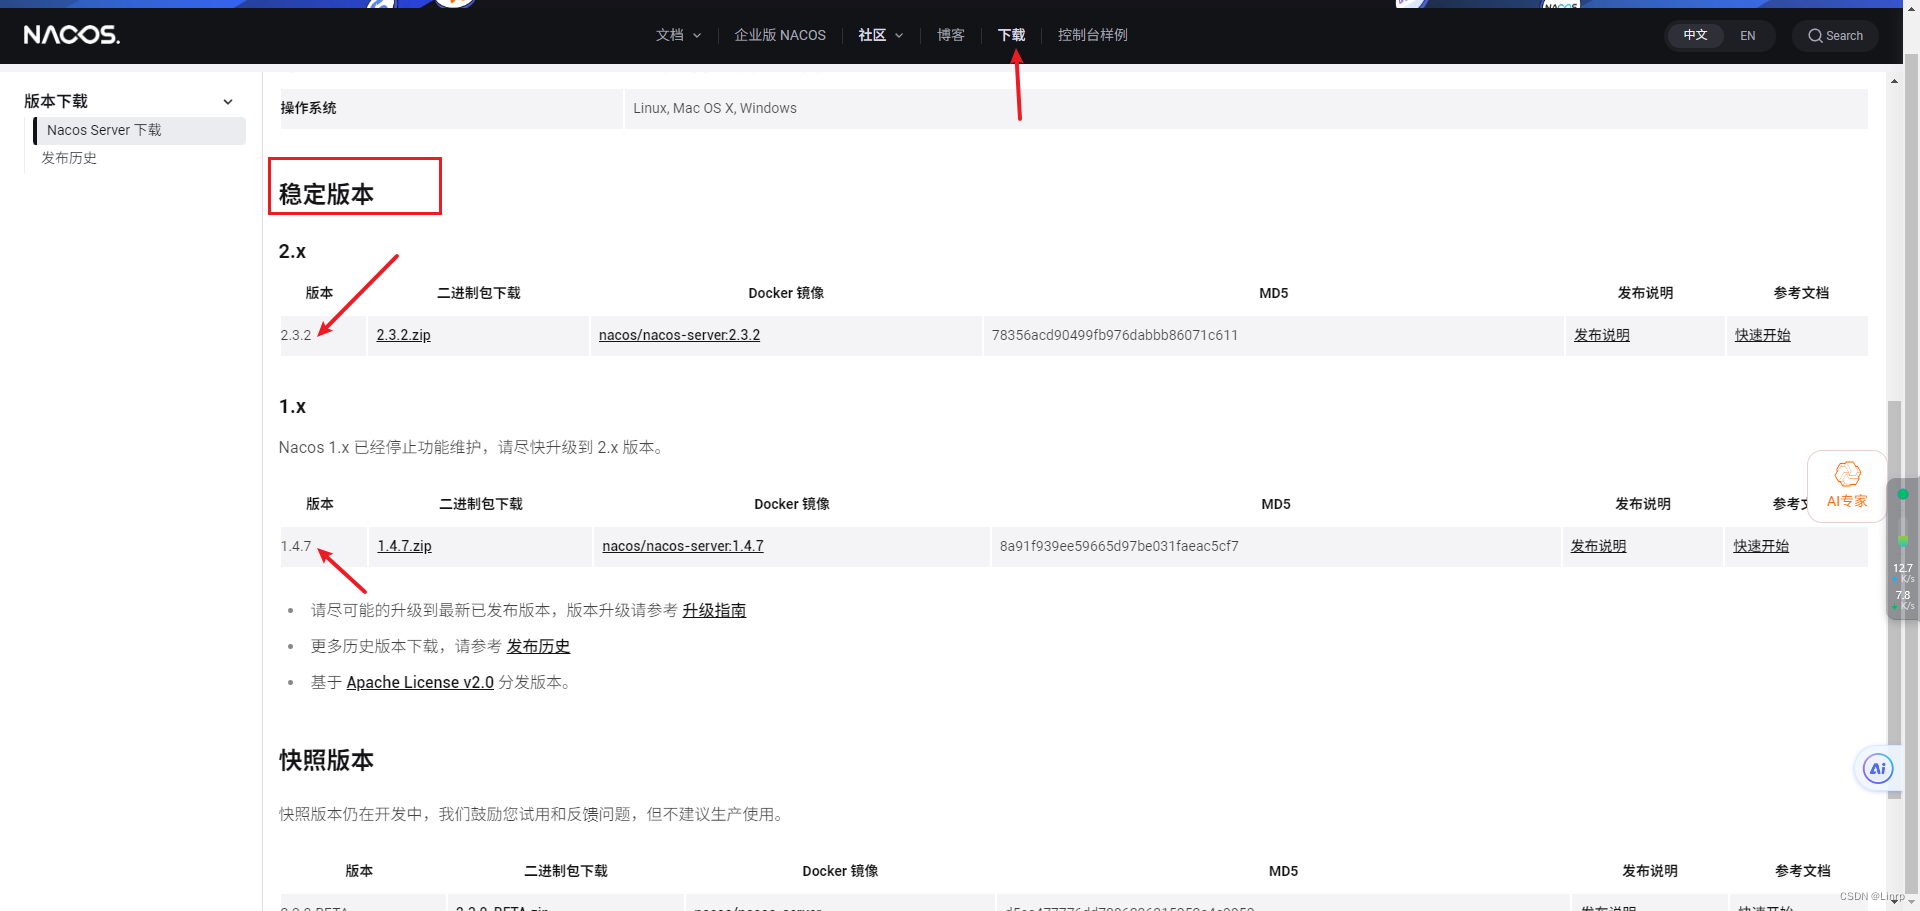
Task: Go to the 博客 page
Action: click(x=950, y=35)
